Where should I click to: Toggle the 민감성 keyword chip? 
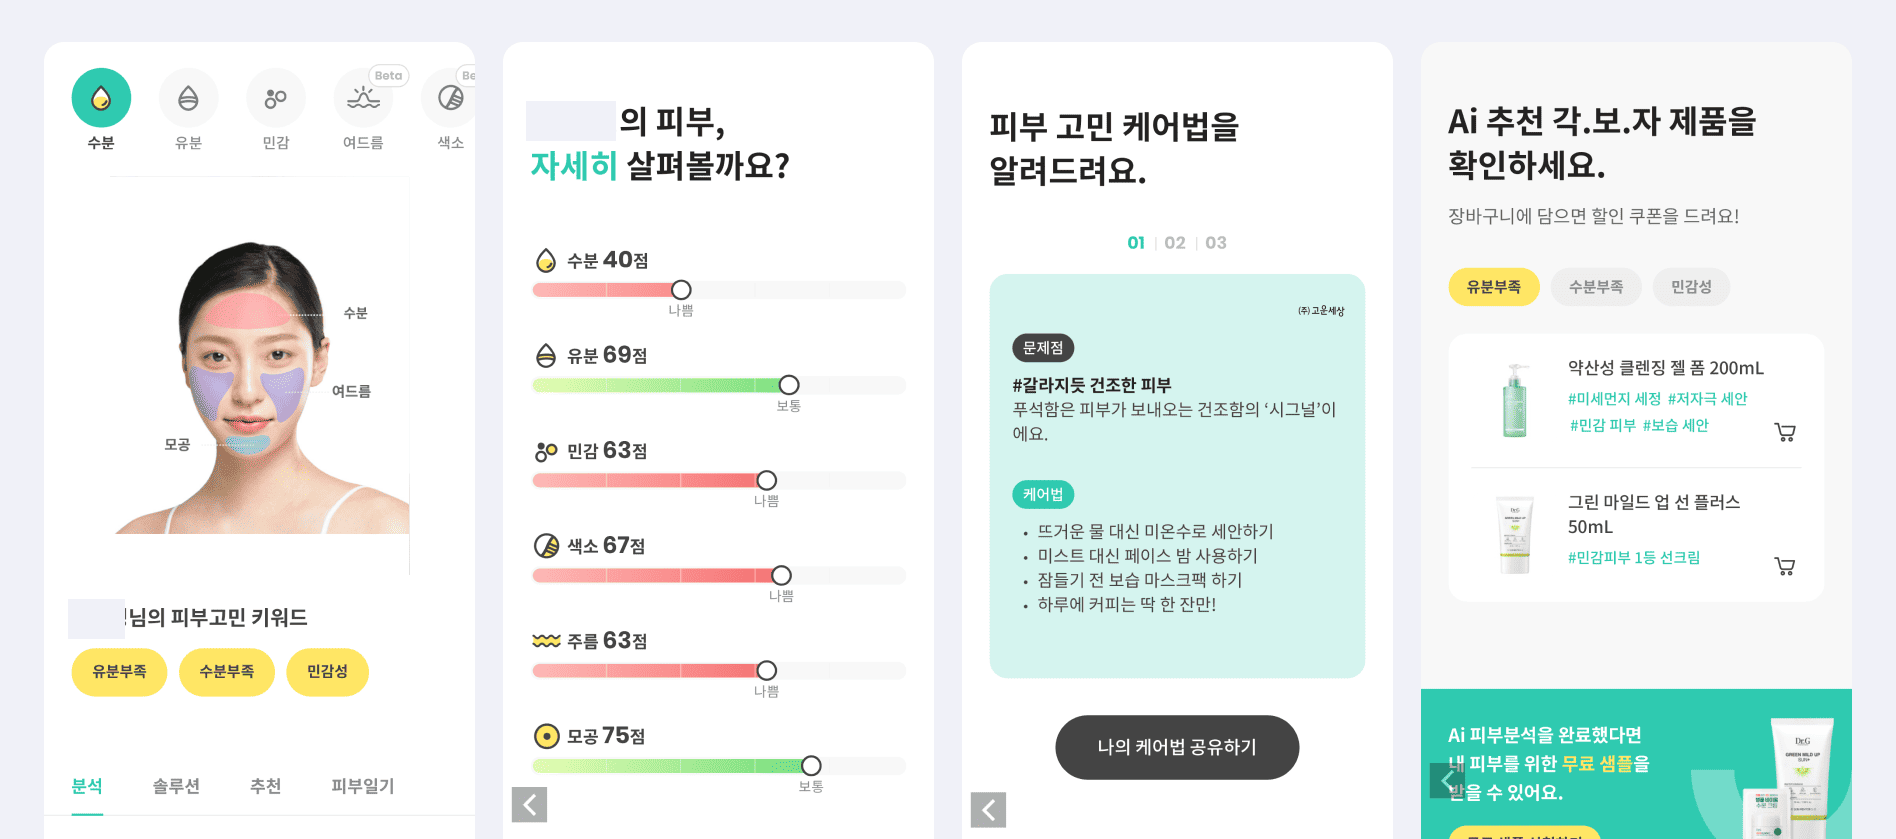click(328, 672)
